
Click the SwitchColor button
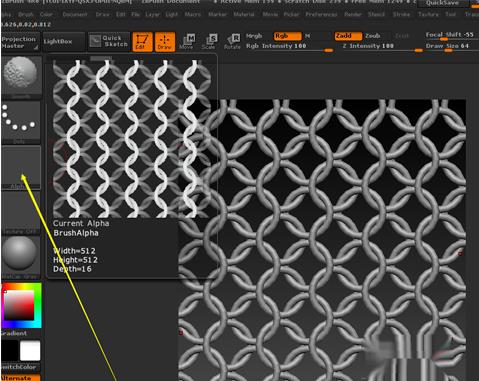click(20, 367)
